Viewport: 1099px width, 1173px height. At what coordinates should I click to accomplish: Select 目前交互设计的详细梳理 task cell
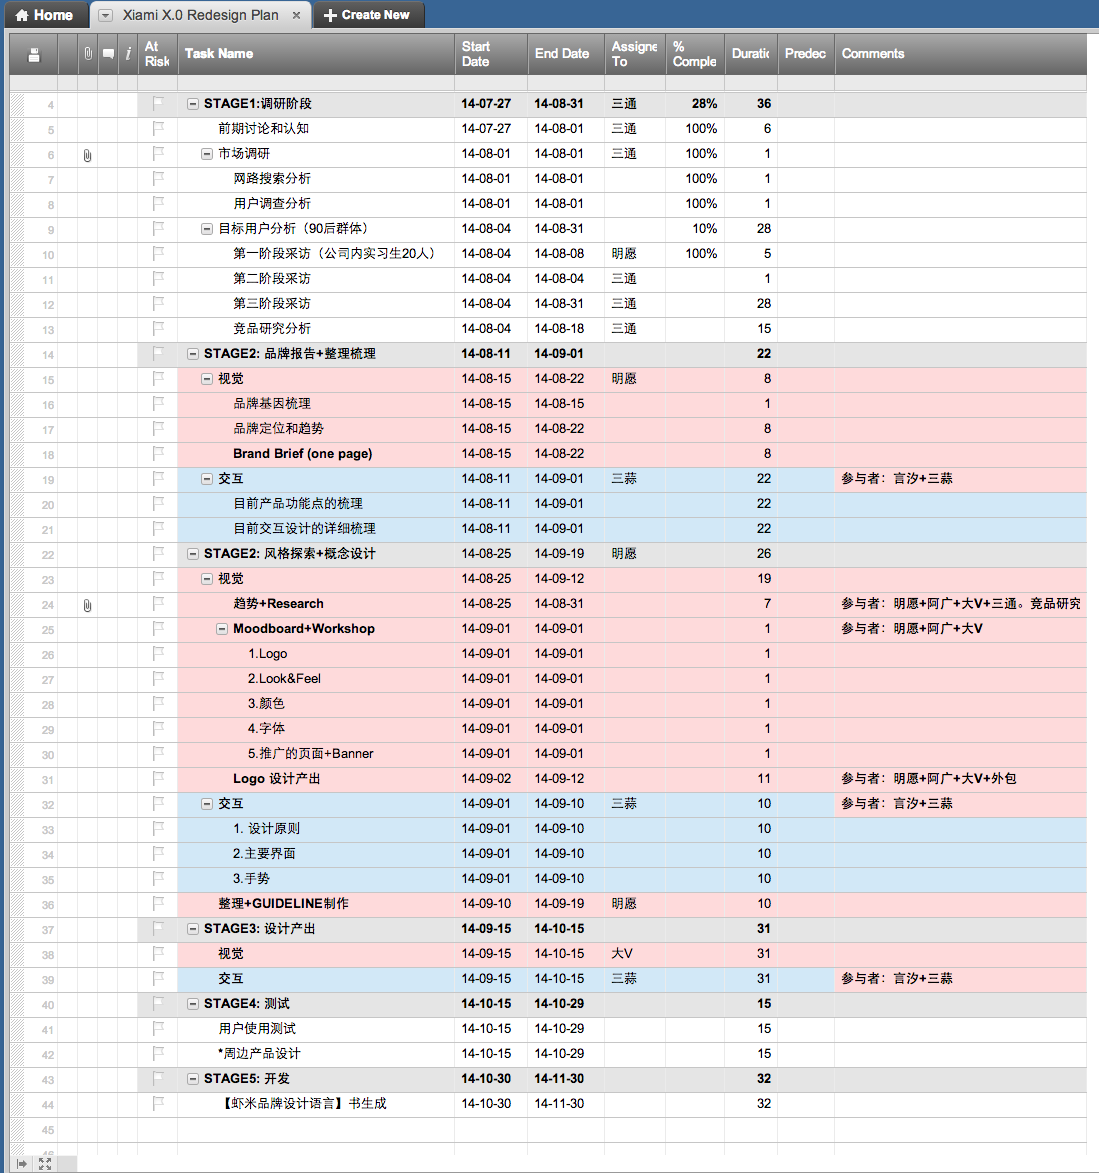[316, 529]
